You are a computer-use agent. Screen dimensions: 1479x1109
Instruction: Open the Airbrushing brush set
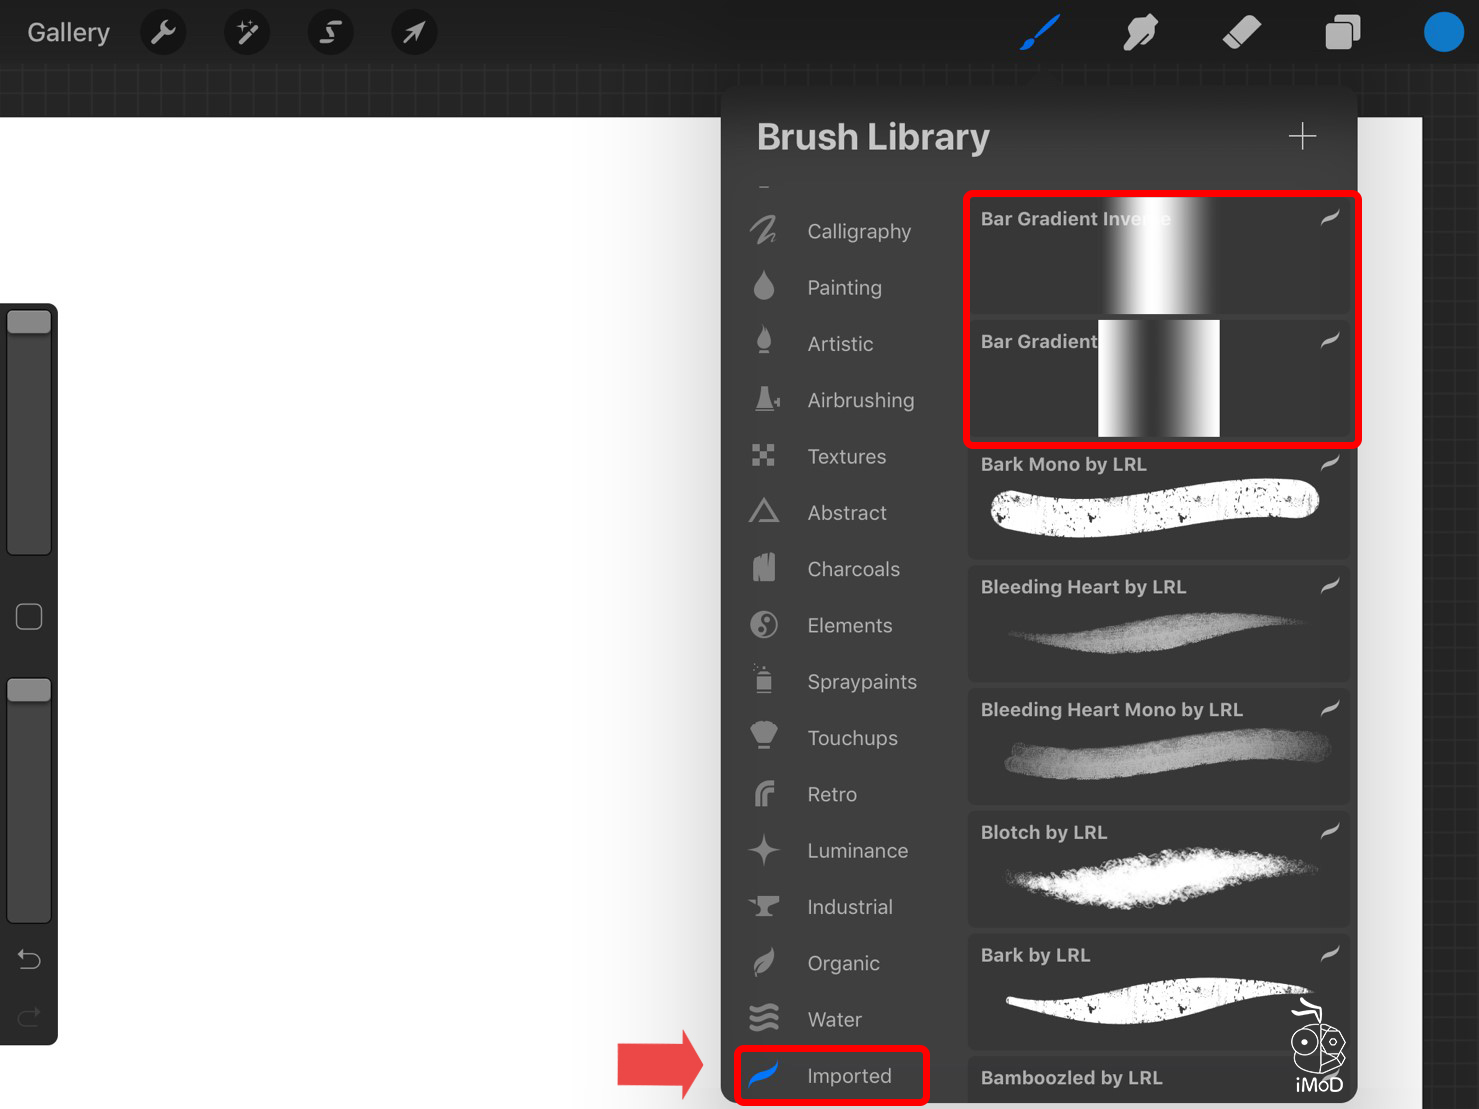[860, 401]
